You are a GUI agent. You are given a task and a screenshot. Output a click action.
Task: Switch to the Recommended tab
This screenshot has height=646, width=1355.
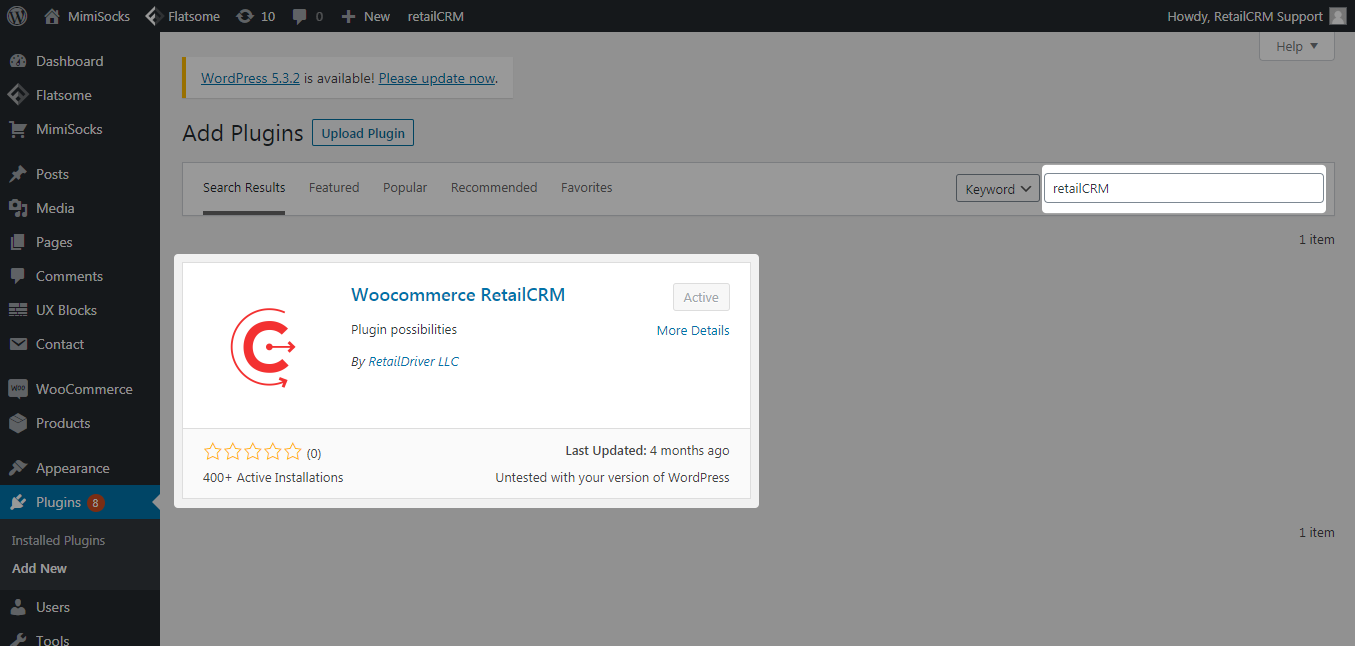[x=494, y=187]
